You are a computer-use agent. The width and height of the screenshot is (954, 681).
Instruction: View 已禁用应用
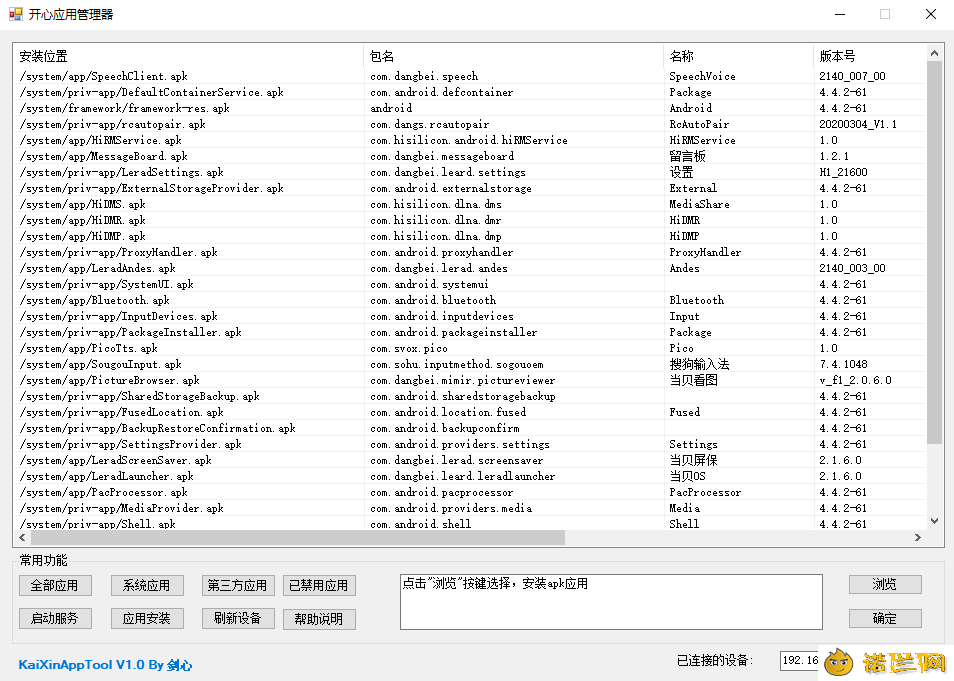[x=319, y=585]
